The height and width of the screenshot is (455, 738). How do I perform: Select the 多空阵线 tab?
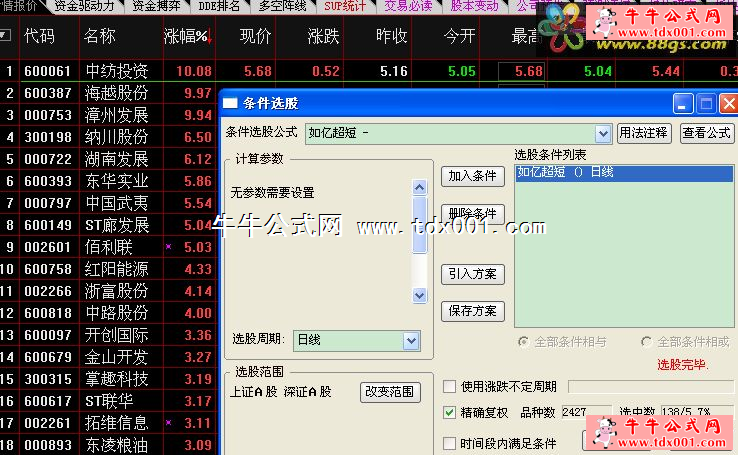(282, 6)
